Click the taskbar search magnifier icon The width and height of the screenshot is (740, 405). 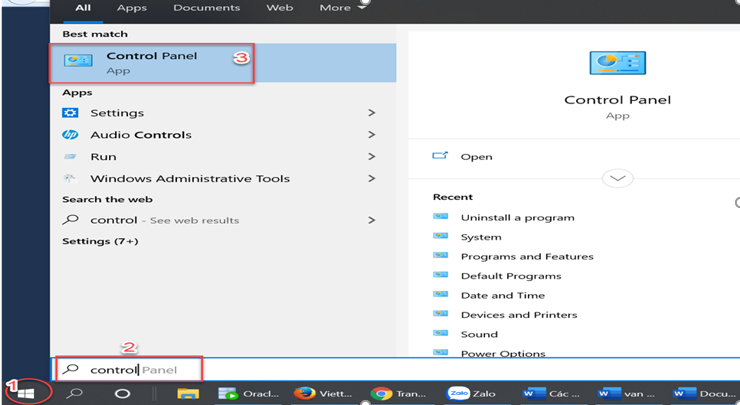pos(75,393)
